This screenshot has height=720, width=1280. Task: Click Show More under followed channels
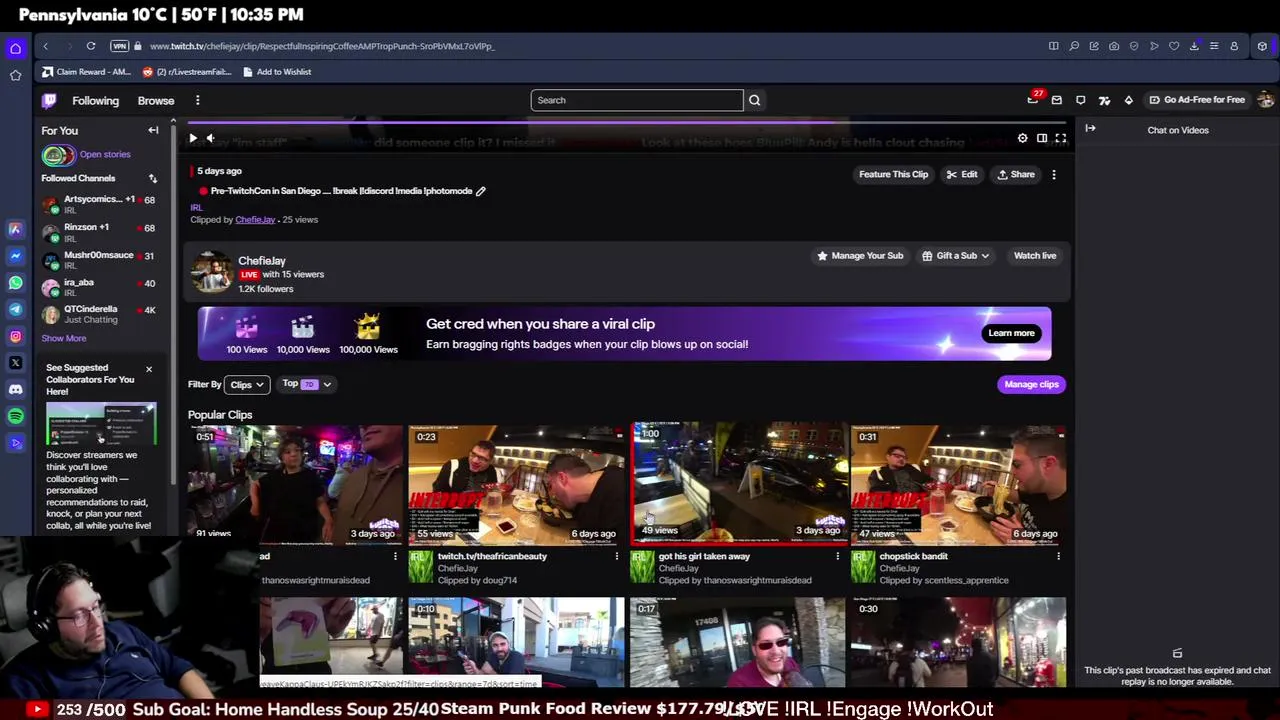[64, 338]
